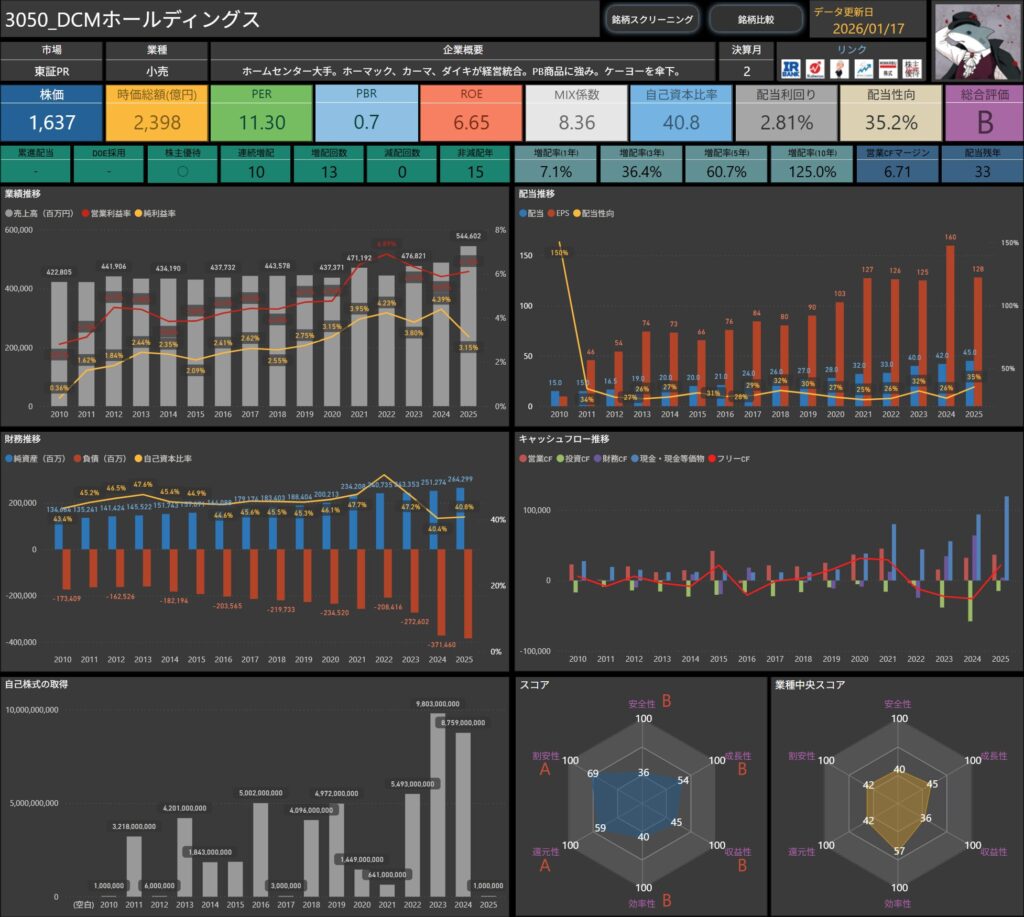
Task: Click the 総合評価 B rating card
Action: pos(982,112)
